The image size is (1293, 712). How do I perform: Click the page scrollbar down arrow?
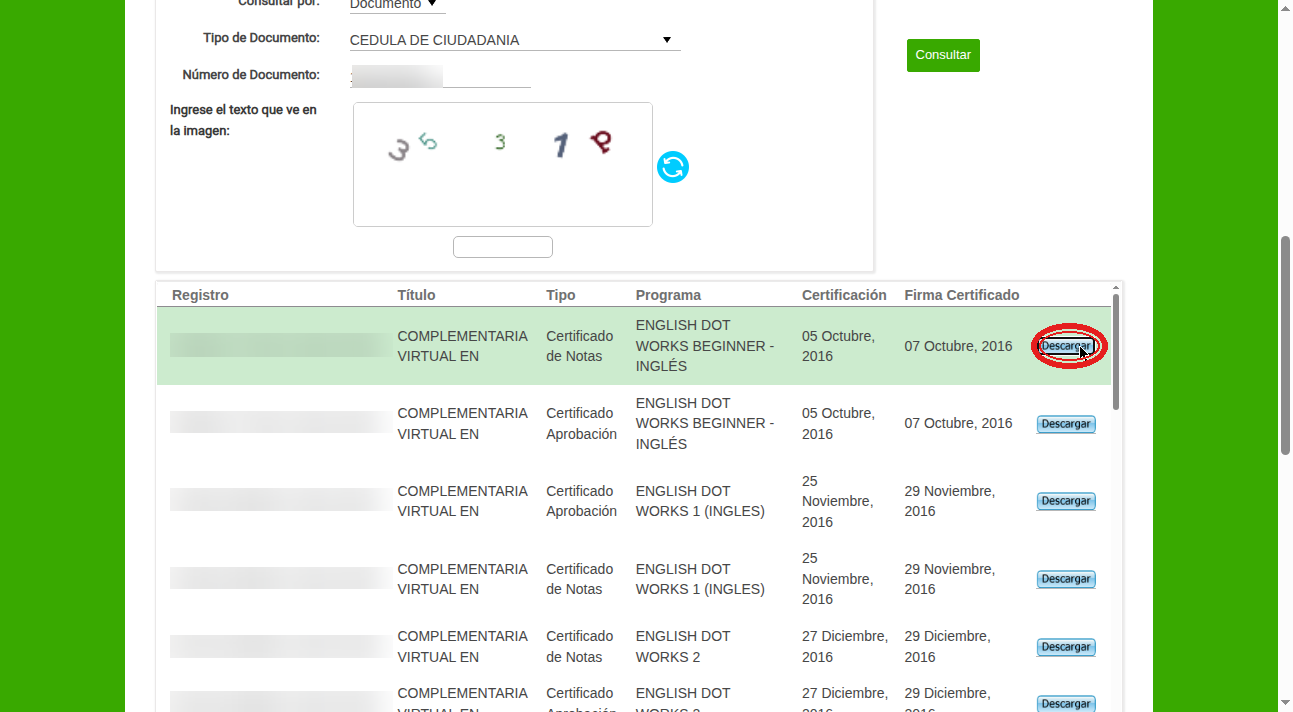click(1286, 704)
